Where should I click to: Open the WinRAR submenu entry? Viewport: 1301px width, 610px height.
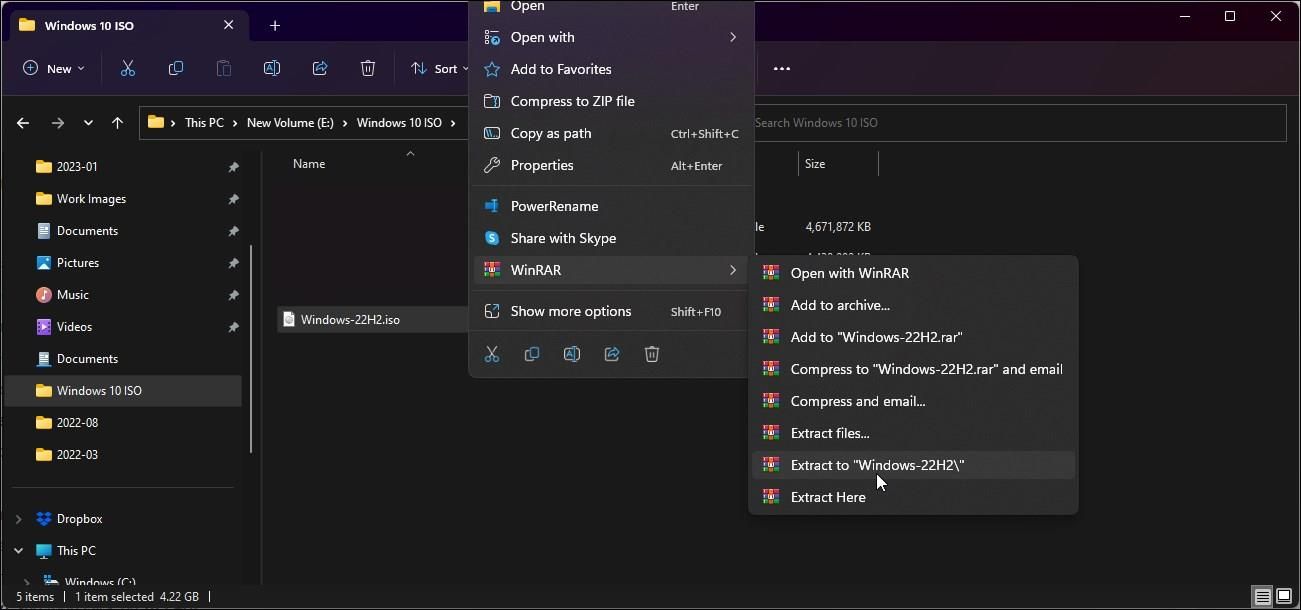coord(611,270)
